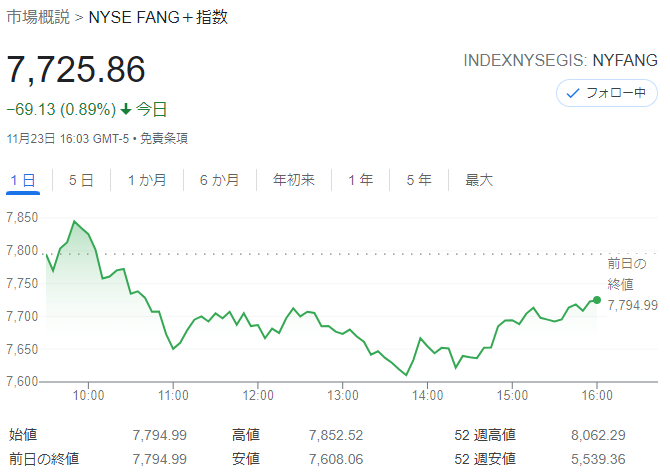Screen dimensions: 670x476
Task: Switch to the 5年 chart tab
Action: coord(419,180)
